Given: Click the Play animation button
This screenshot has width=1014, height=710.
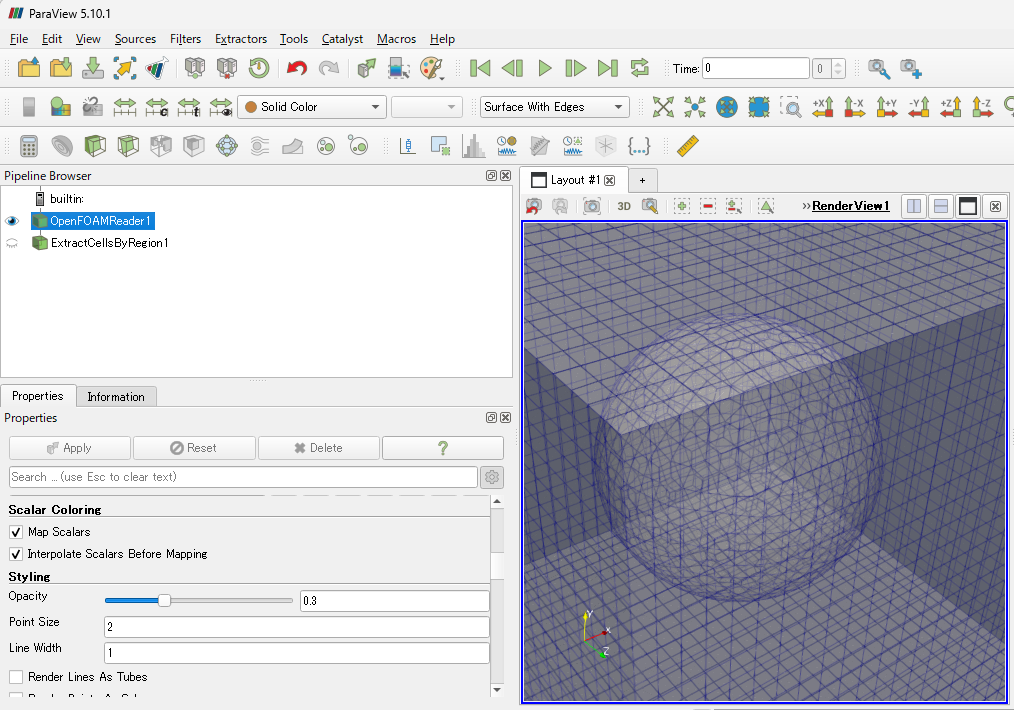Looking at the screenshot, I should pos(544,68).
